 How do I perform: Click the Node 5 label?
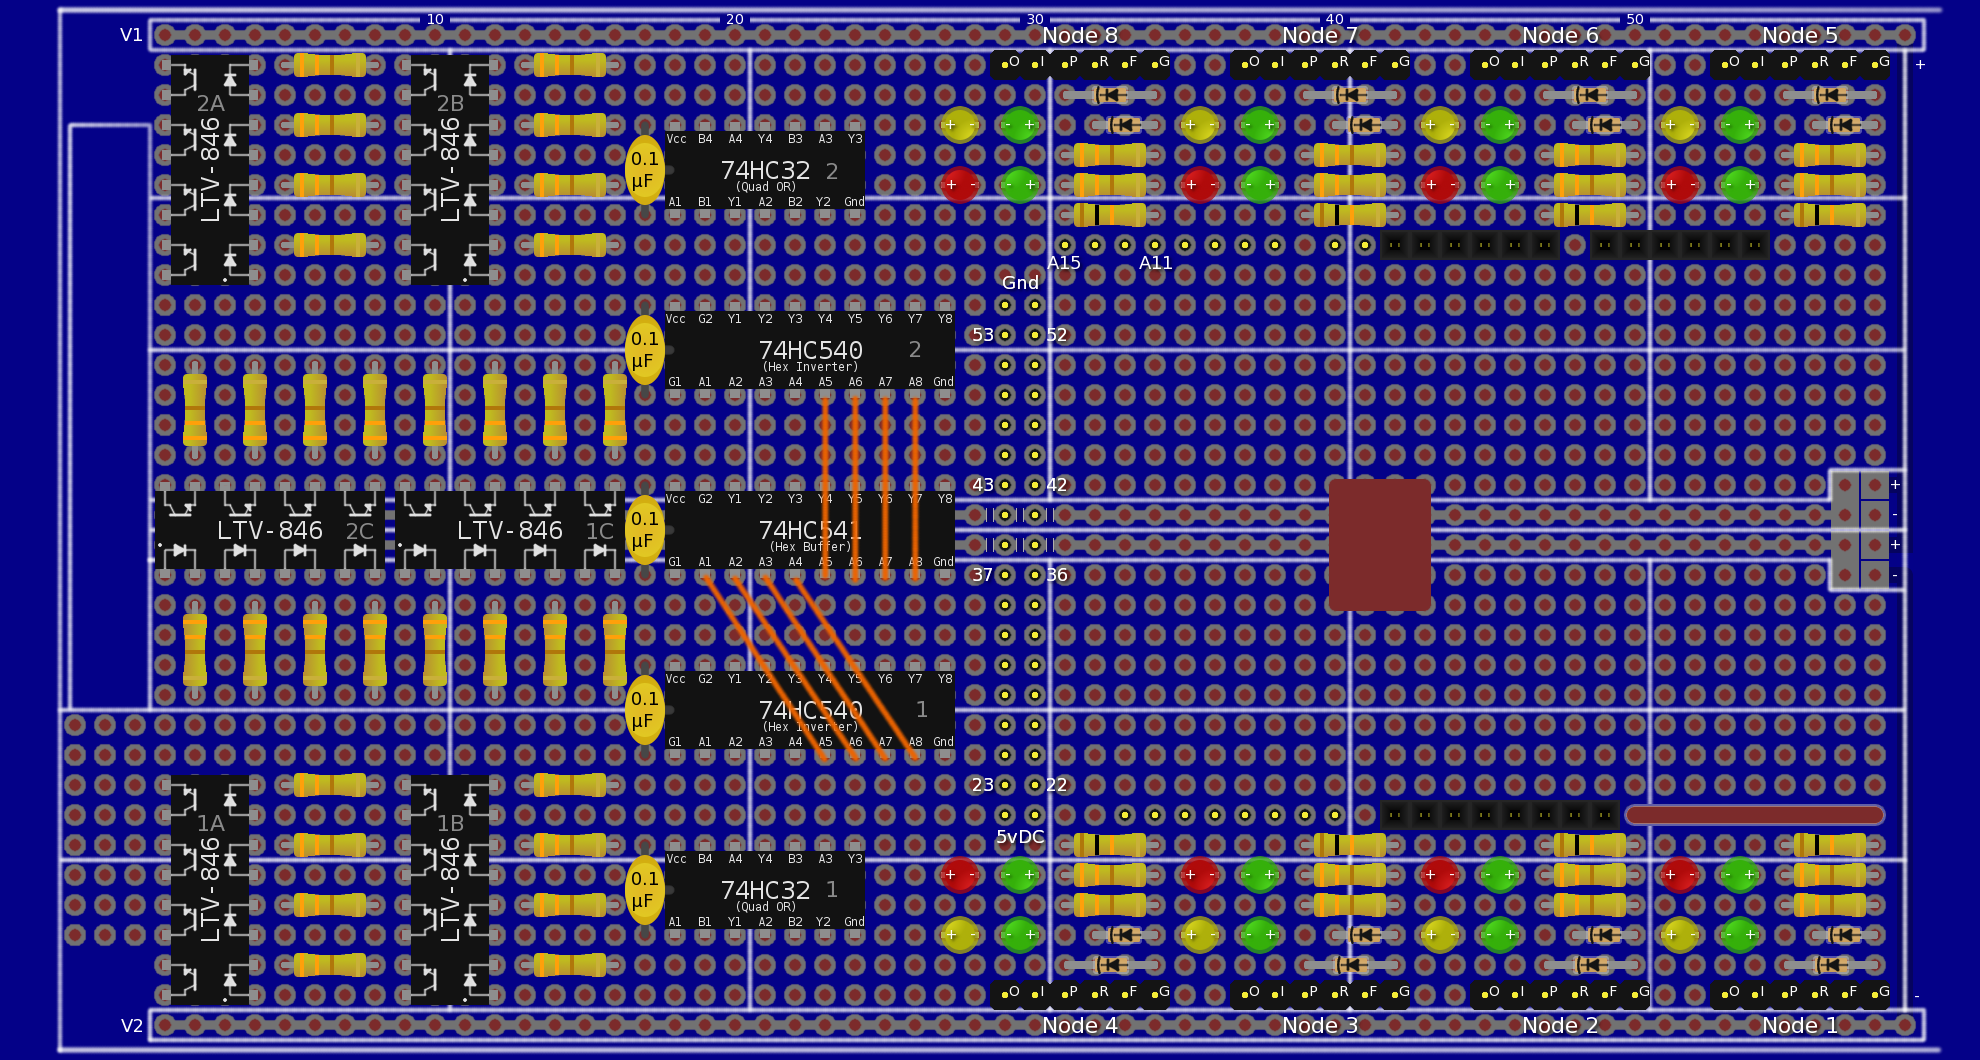tap(1800, 35)
